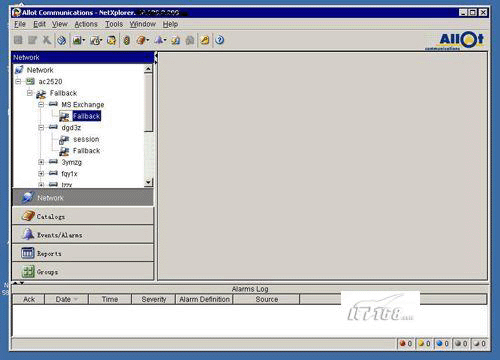This screenshot has height=360, width=500.
Task: Expand the fqy1x tree node
Action: [x=41, y=174]
